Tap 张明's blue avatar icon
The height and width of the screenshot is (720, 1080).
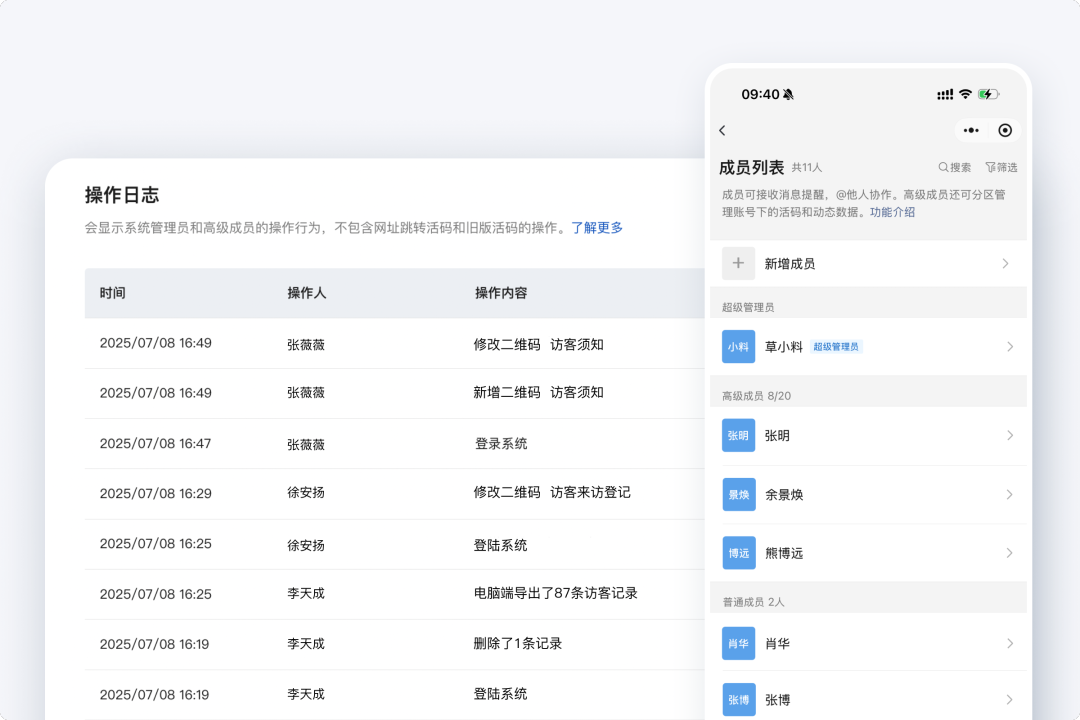738,436
